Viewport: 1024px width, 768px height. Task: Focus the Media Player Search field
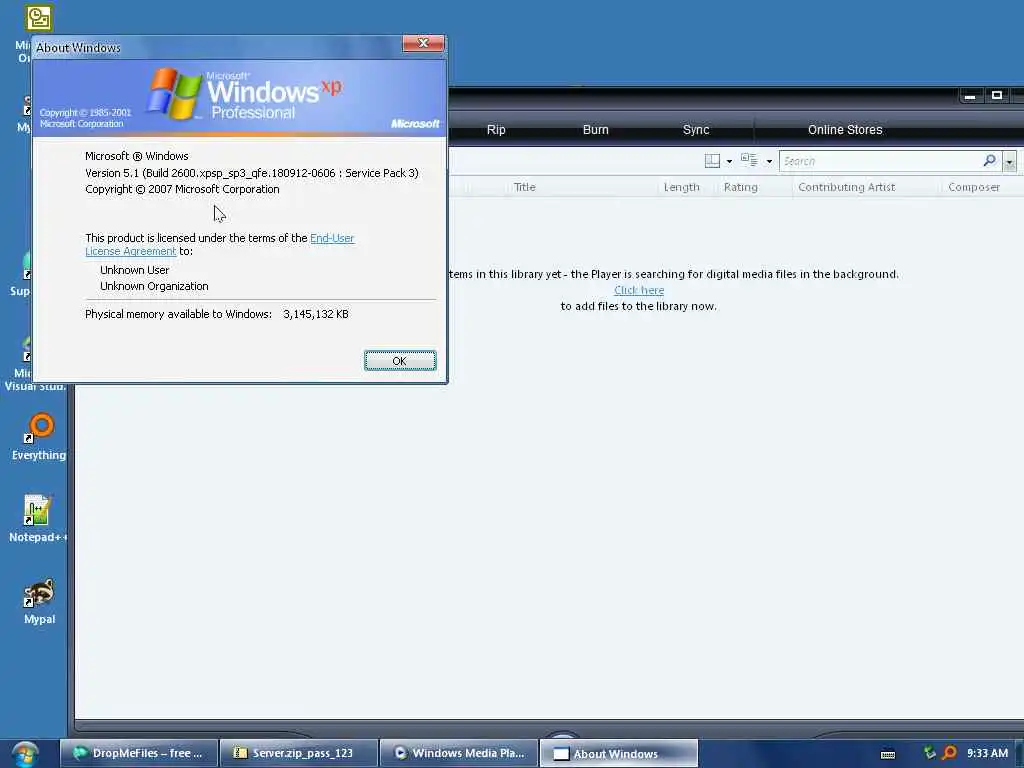pos(880,161)
